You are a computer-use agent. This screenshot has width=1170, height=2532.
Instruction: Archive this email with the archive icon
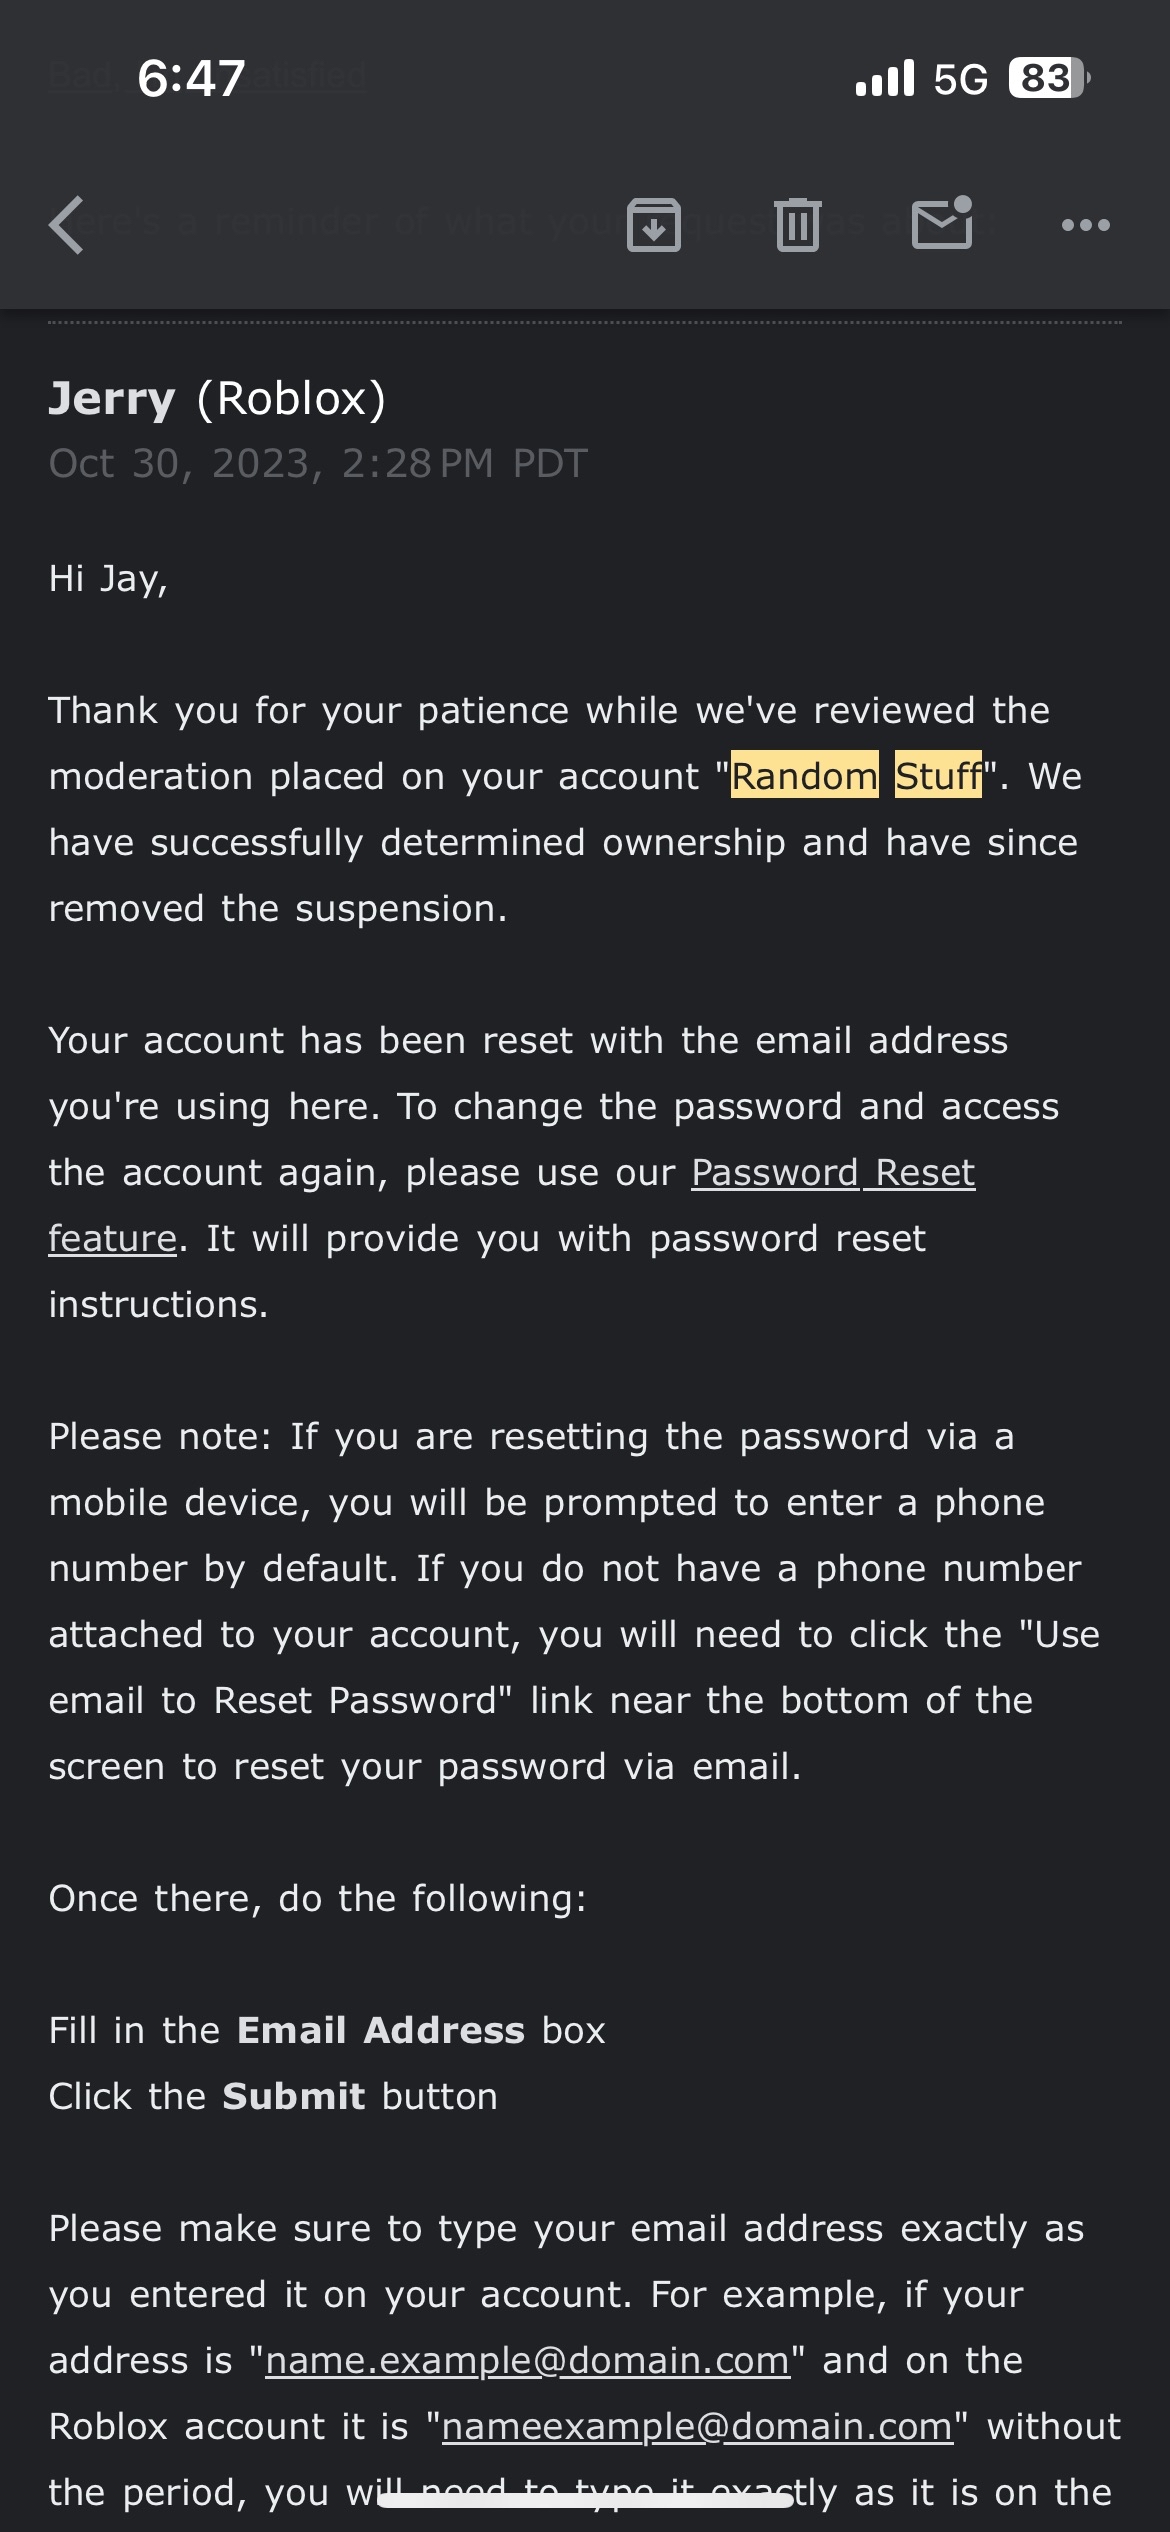(654, 225)
